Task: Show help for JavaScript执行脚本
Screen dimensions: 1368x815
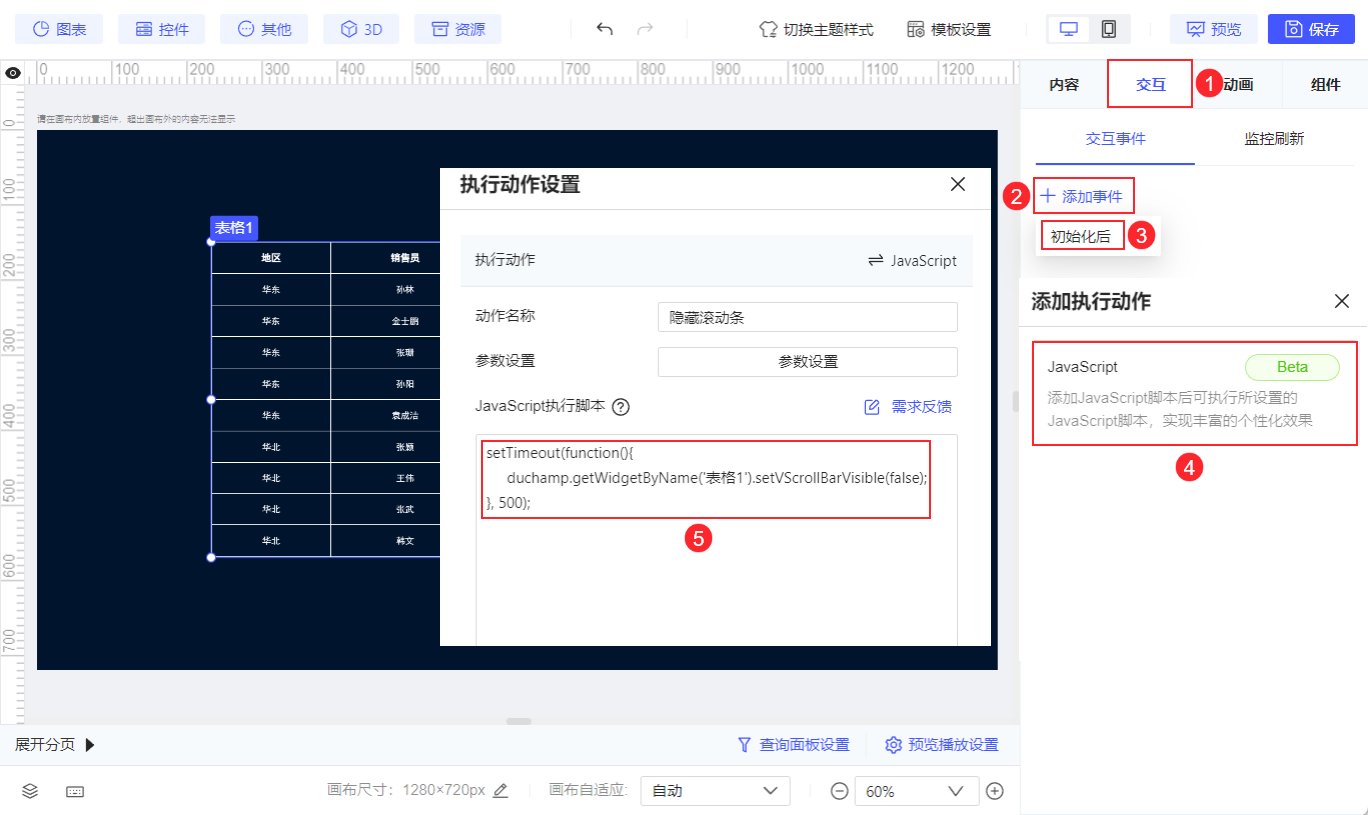Action: point(620,407)
